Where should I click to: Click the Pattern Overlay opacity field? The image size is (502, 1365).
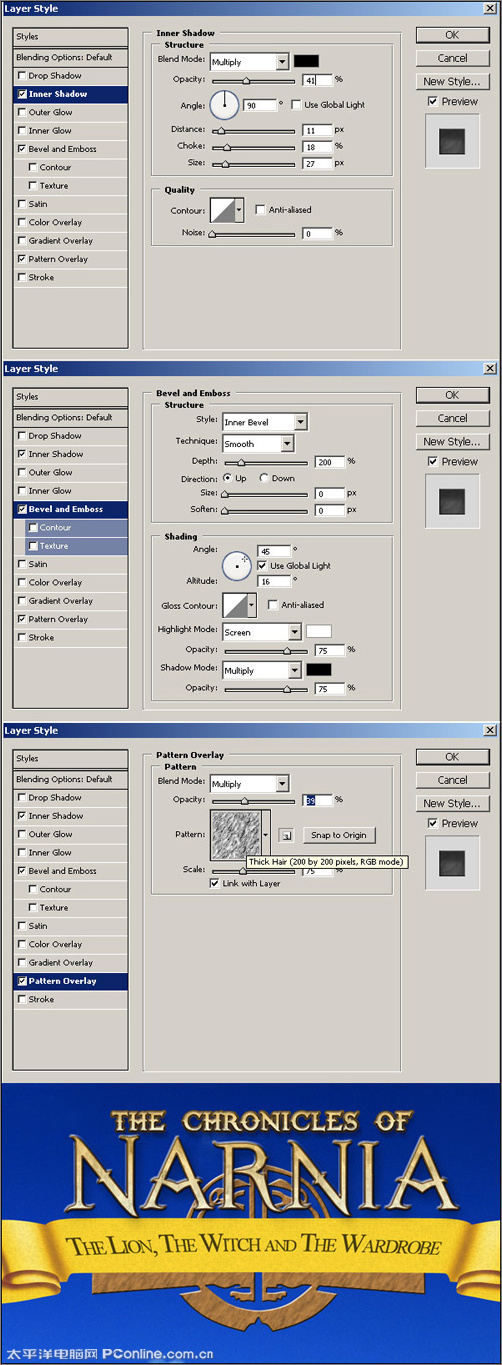[317, 800]
